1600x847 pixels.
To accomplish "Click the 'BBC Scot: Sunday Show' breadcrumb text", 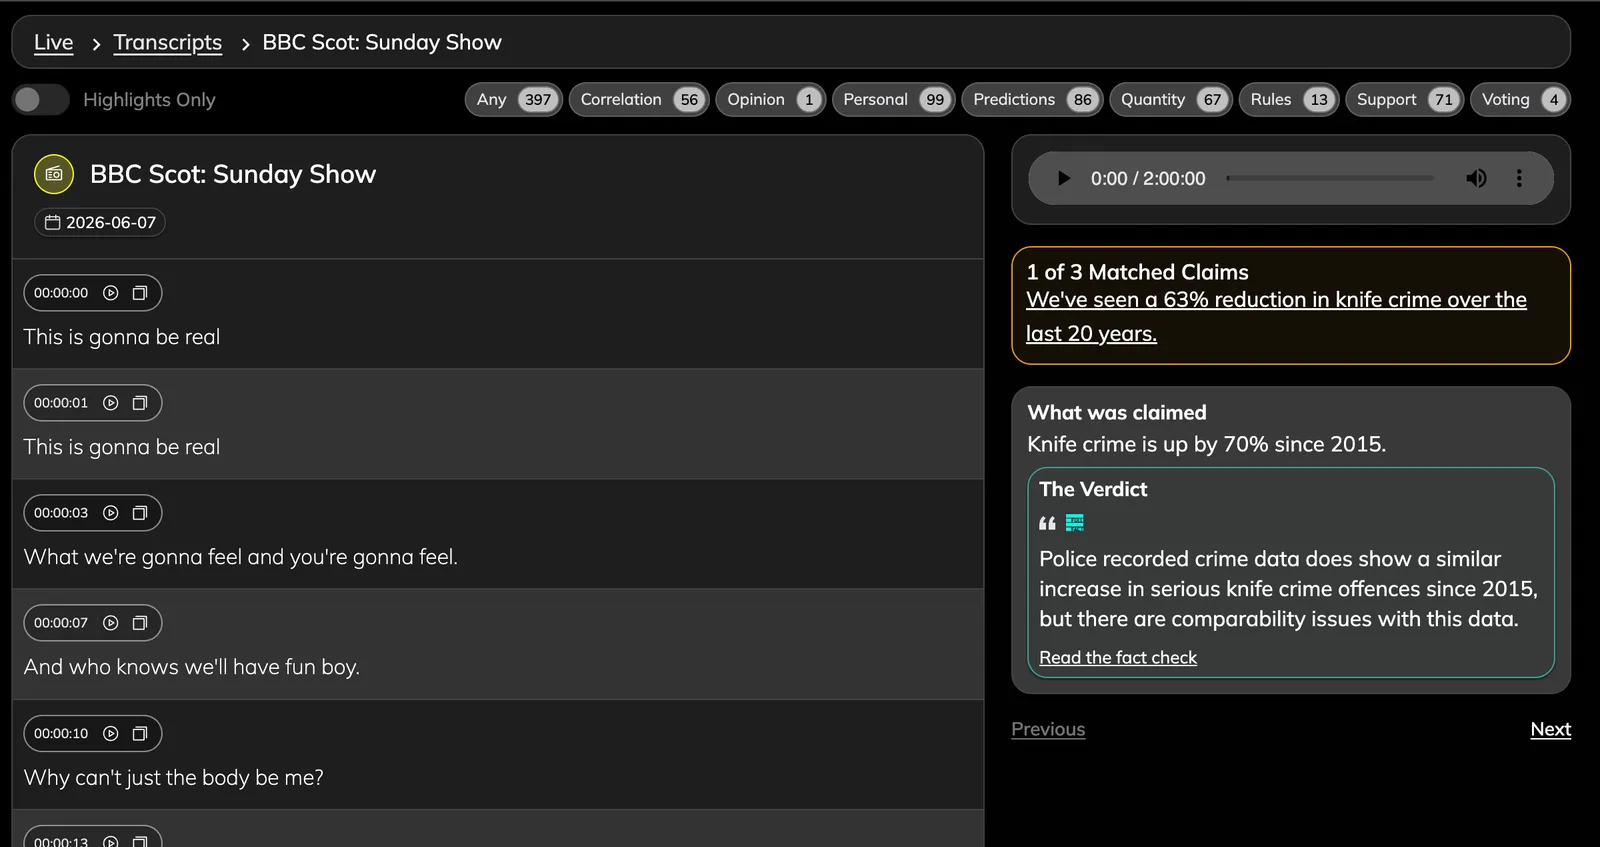I will click(x=382, y=42).
